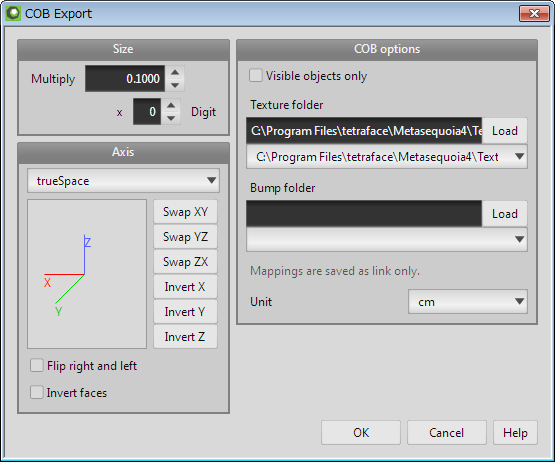Click the Metasequoia app icon in title bar
The width and height of the screenshot is (555, 462).
coord(13,13)
